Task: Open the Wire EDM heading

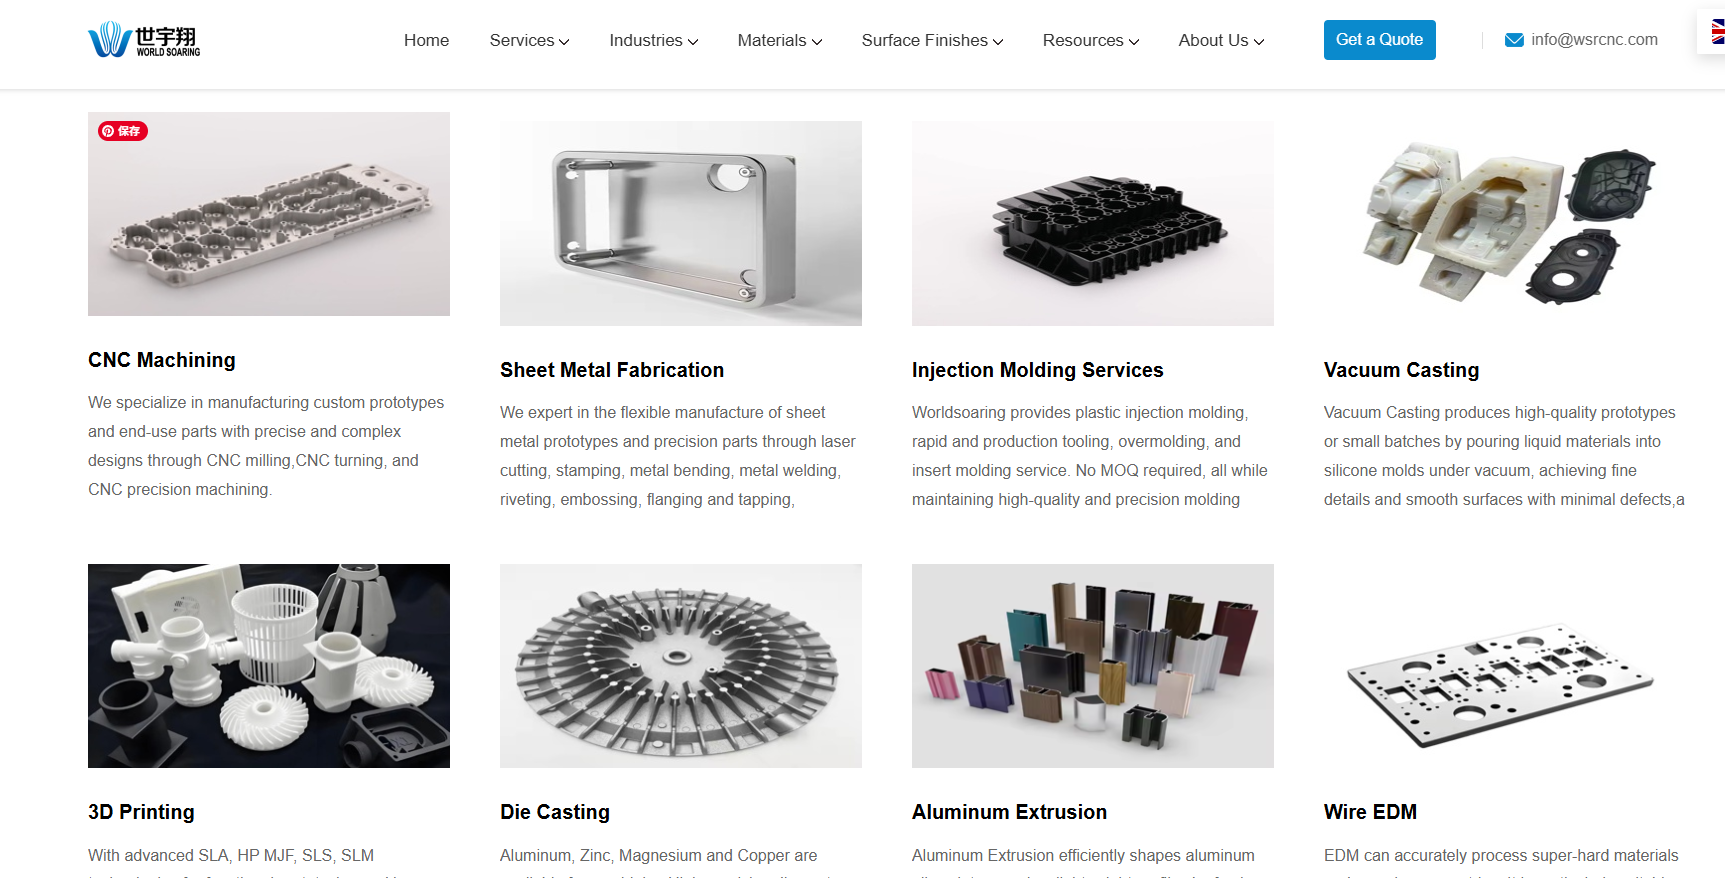Action: coord(1370,812)
